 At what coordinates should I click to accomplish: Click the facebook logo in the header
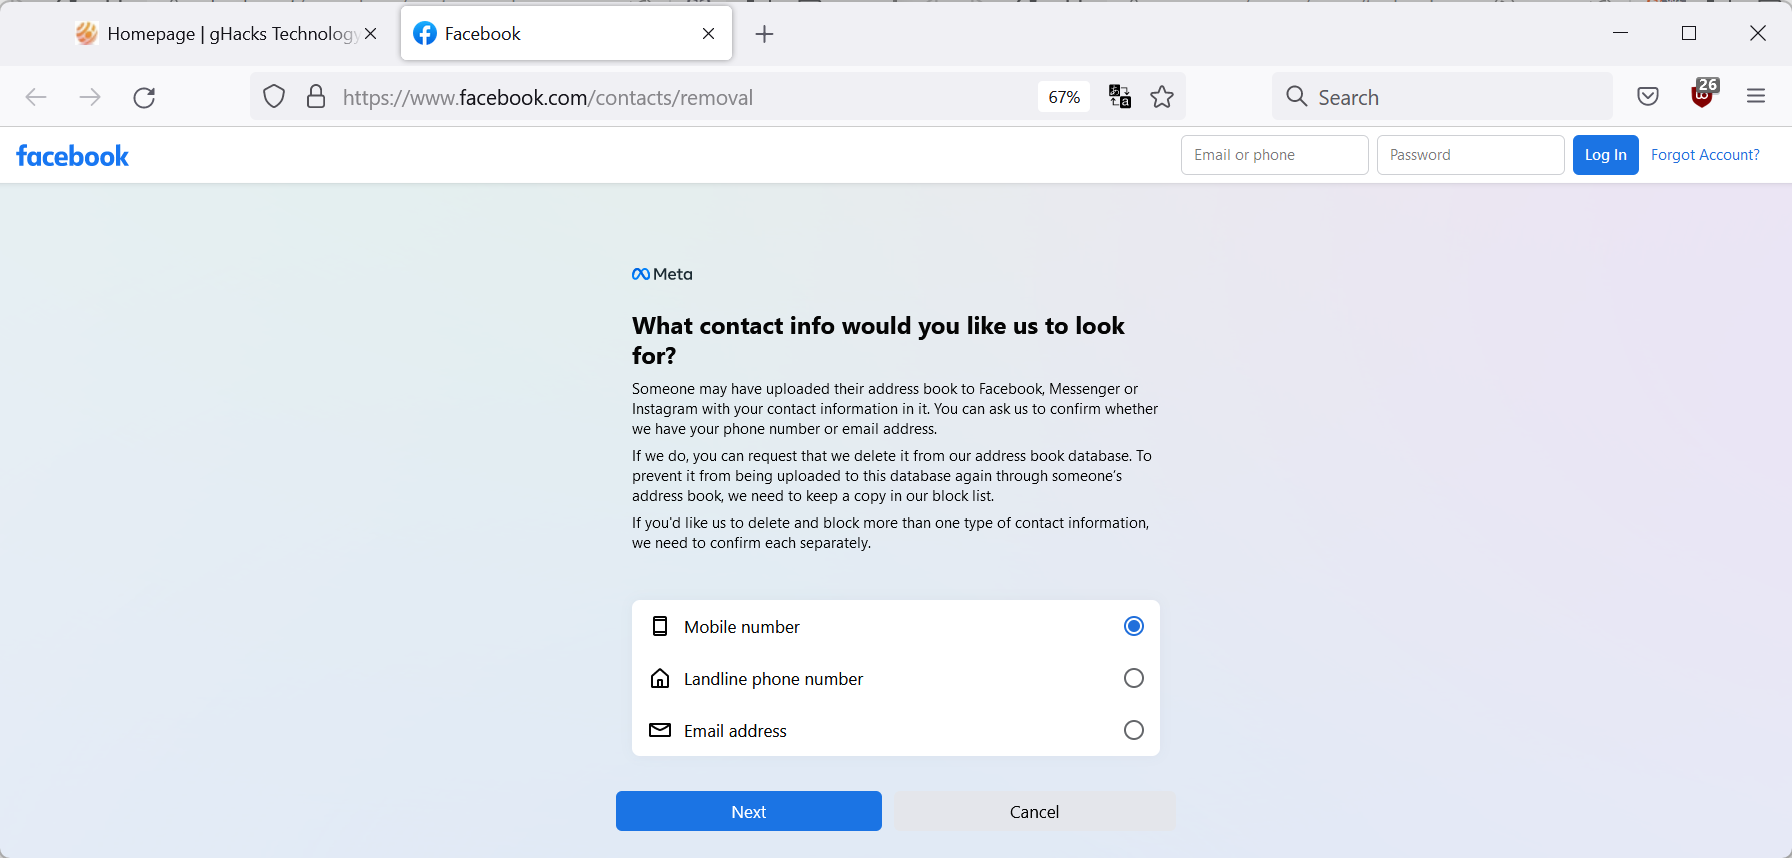click(72, 156)
